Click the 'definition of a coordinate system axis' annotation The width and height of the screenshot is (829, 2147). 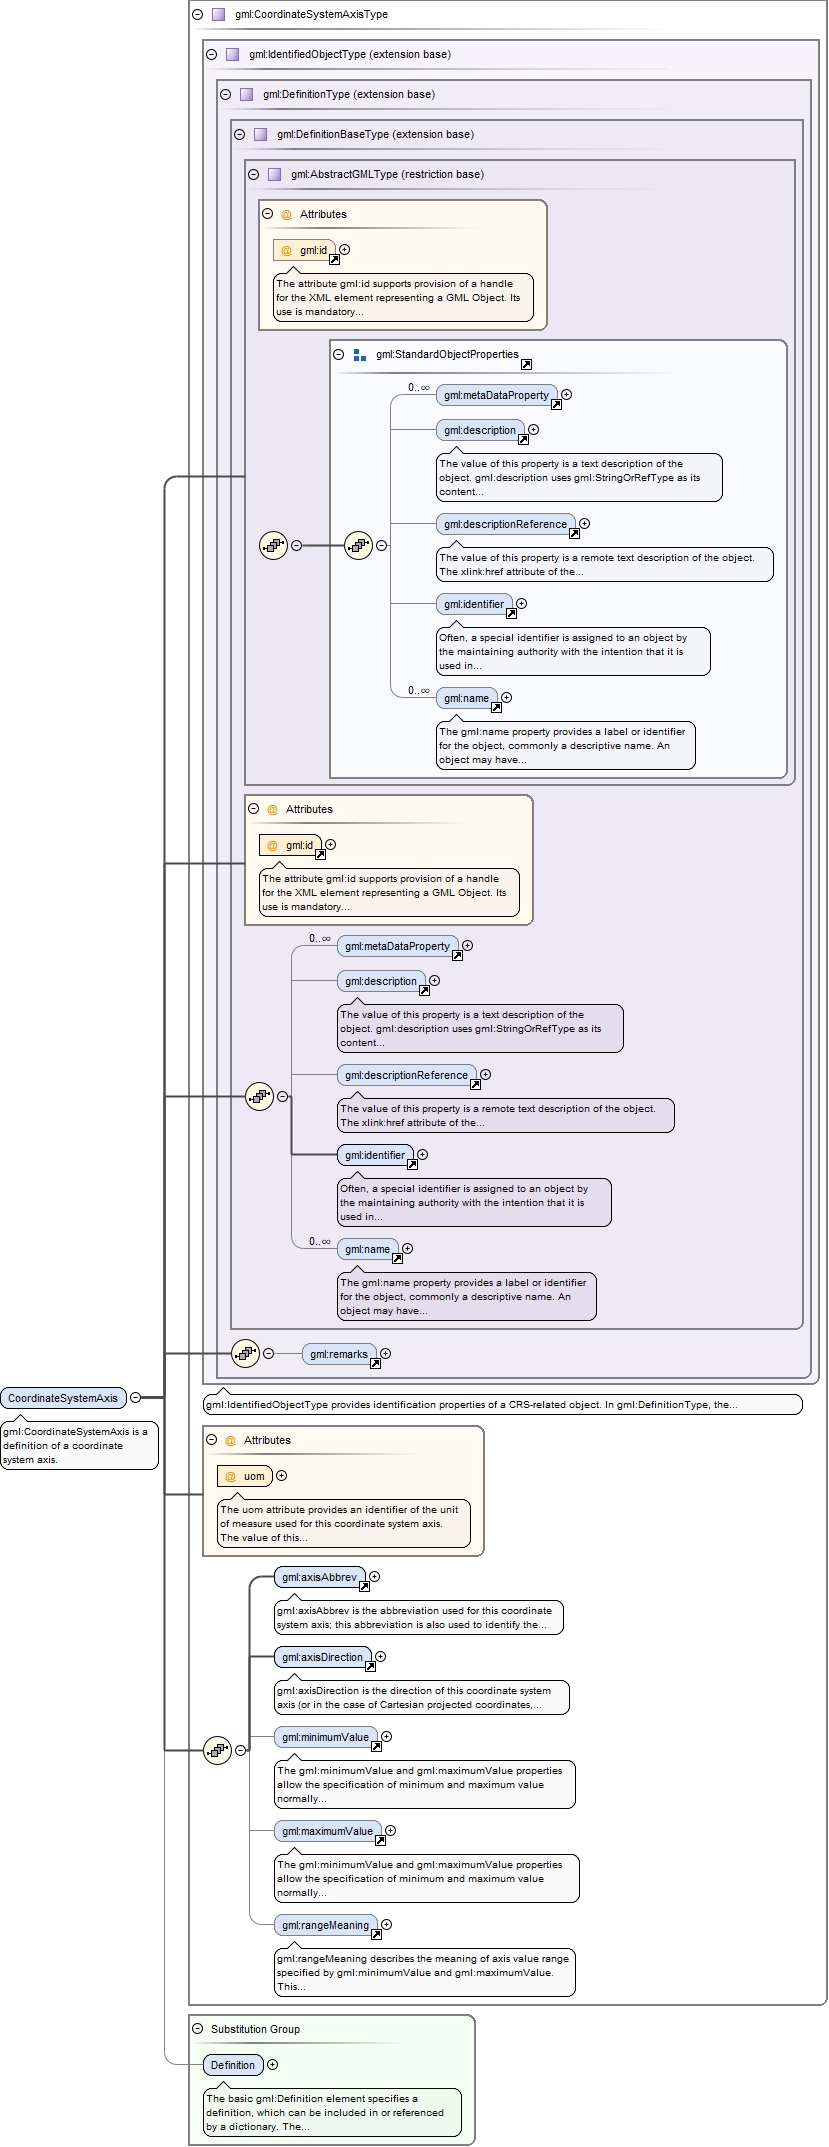tap(79, 1446)
